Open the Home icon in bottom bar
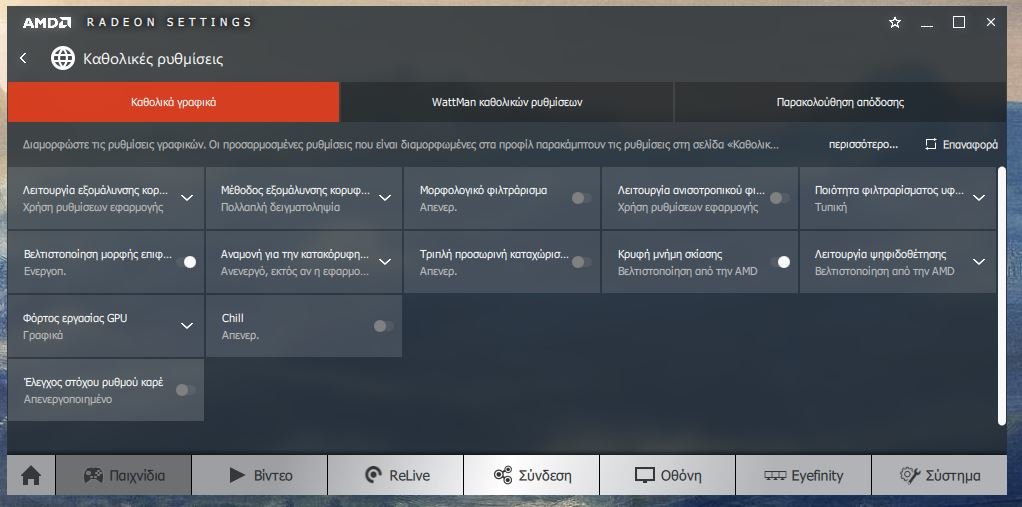The image size is (1022, 507). click(31, 476)
